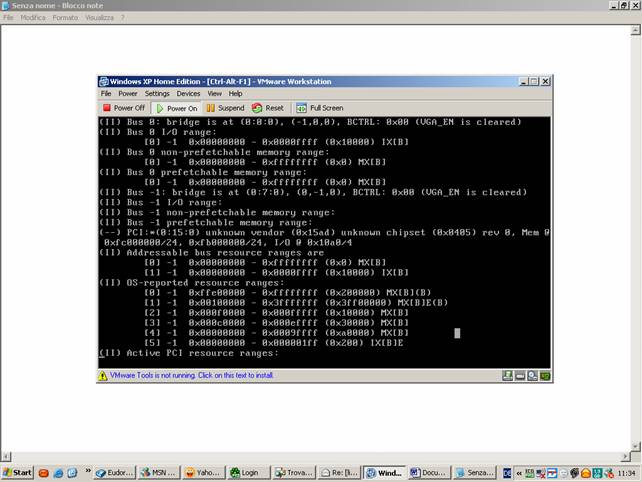
Task: Click the Notepad title bar icon
Action: point(6,5)
